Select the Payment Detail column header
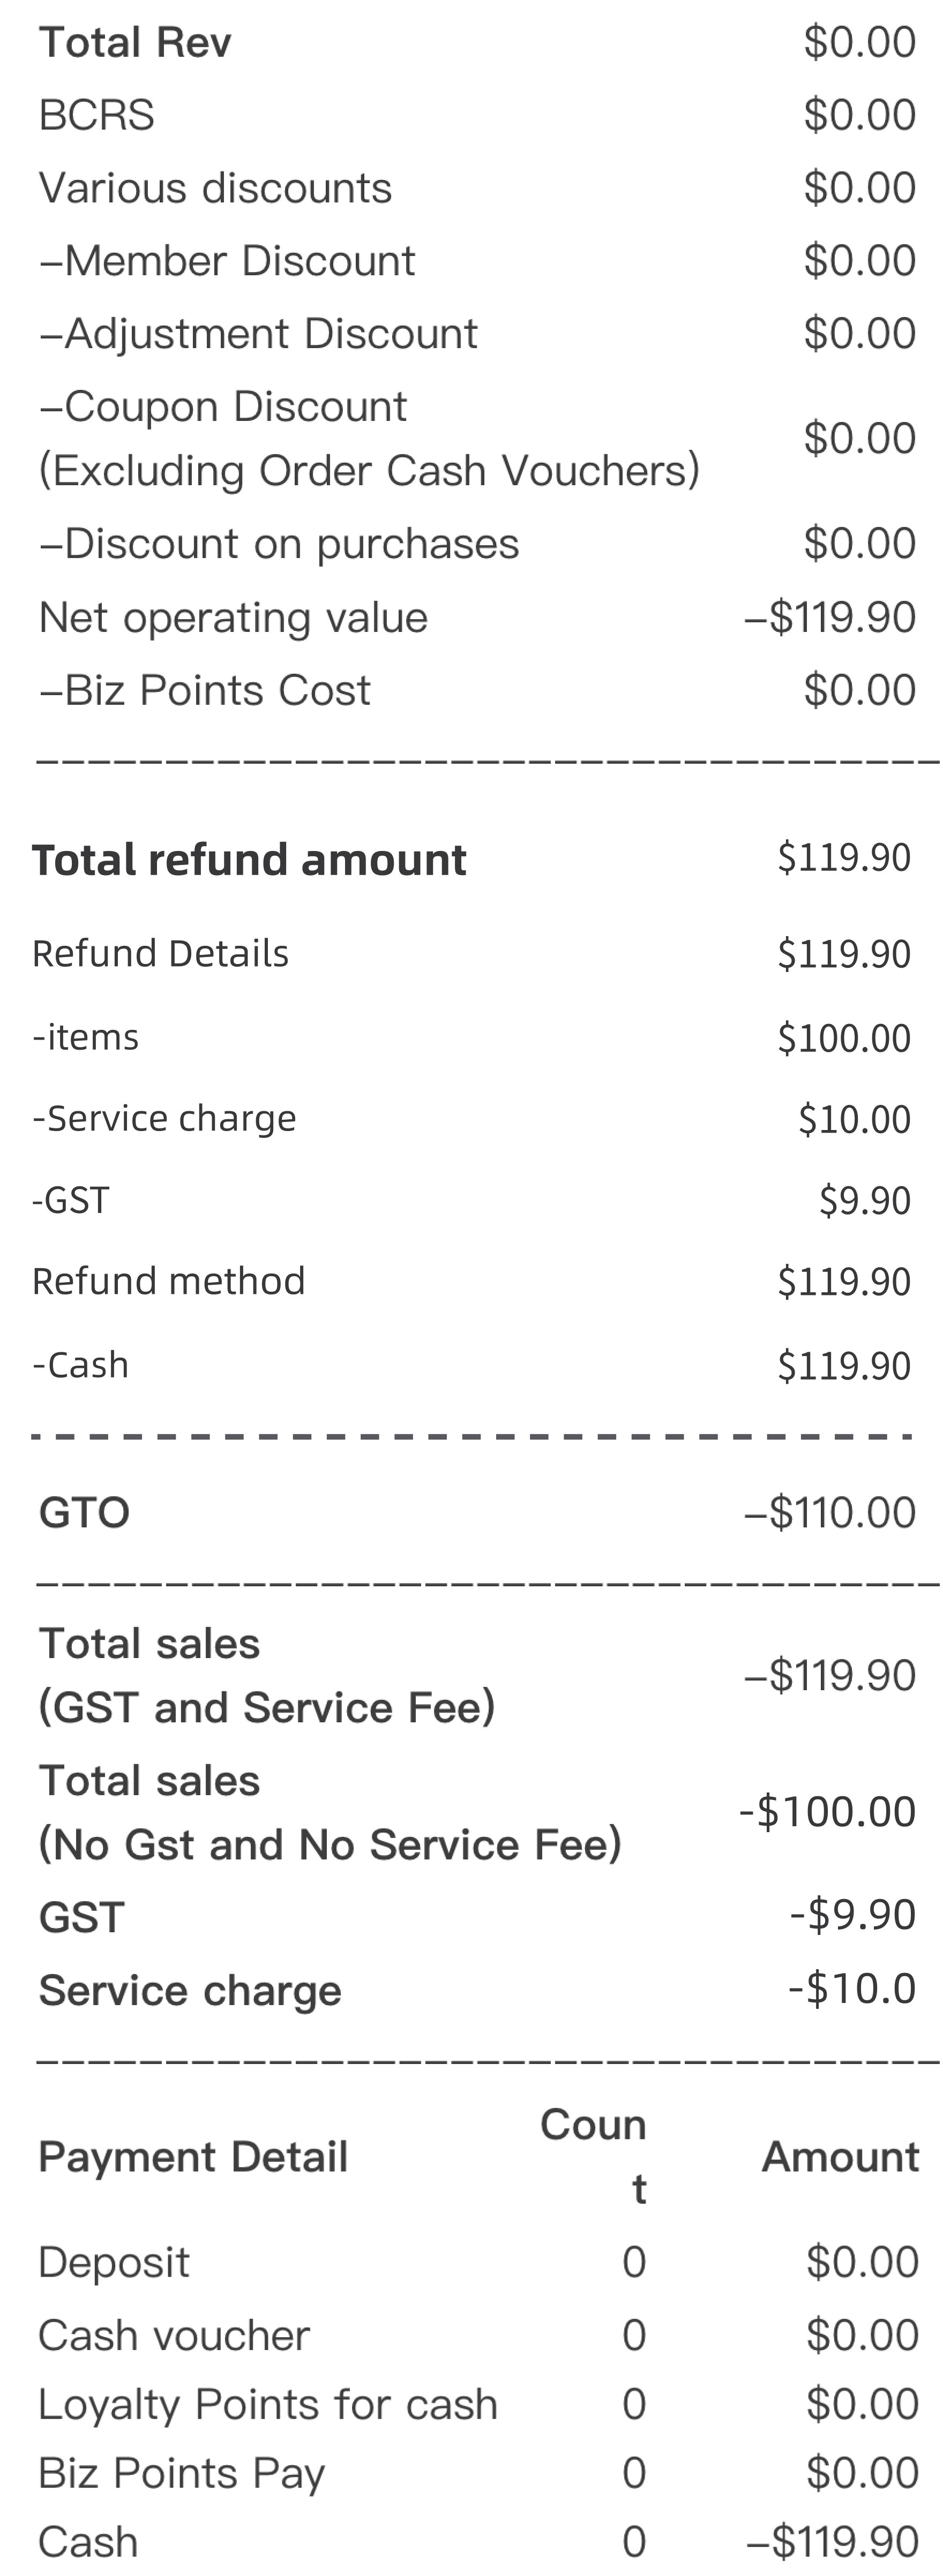The image size is (943, 2576). pos(193,2157)
